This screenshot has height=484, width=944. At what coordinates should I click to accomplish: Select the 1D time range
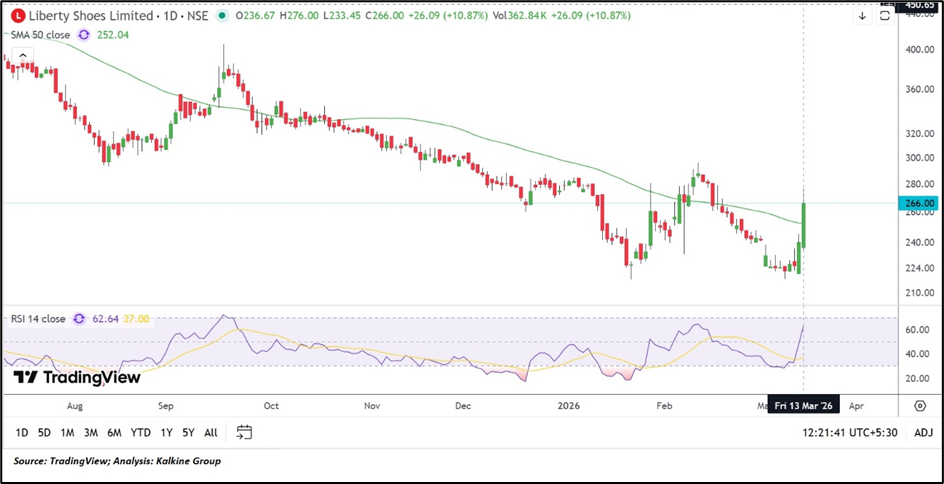coord(21,432)
